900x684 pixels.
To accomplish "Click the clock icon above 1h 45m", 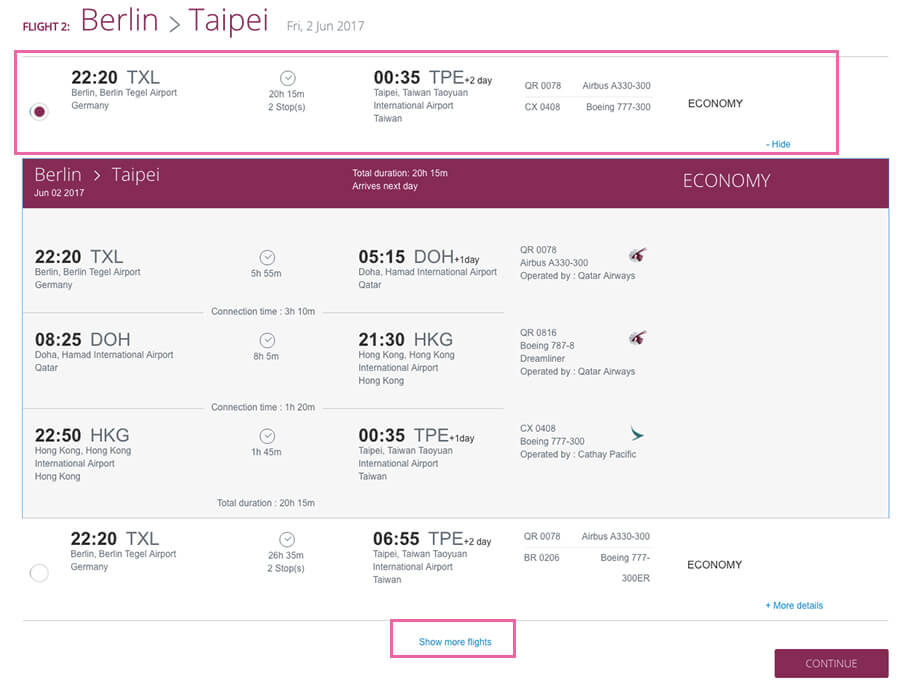I will 267,436.
